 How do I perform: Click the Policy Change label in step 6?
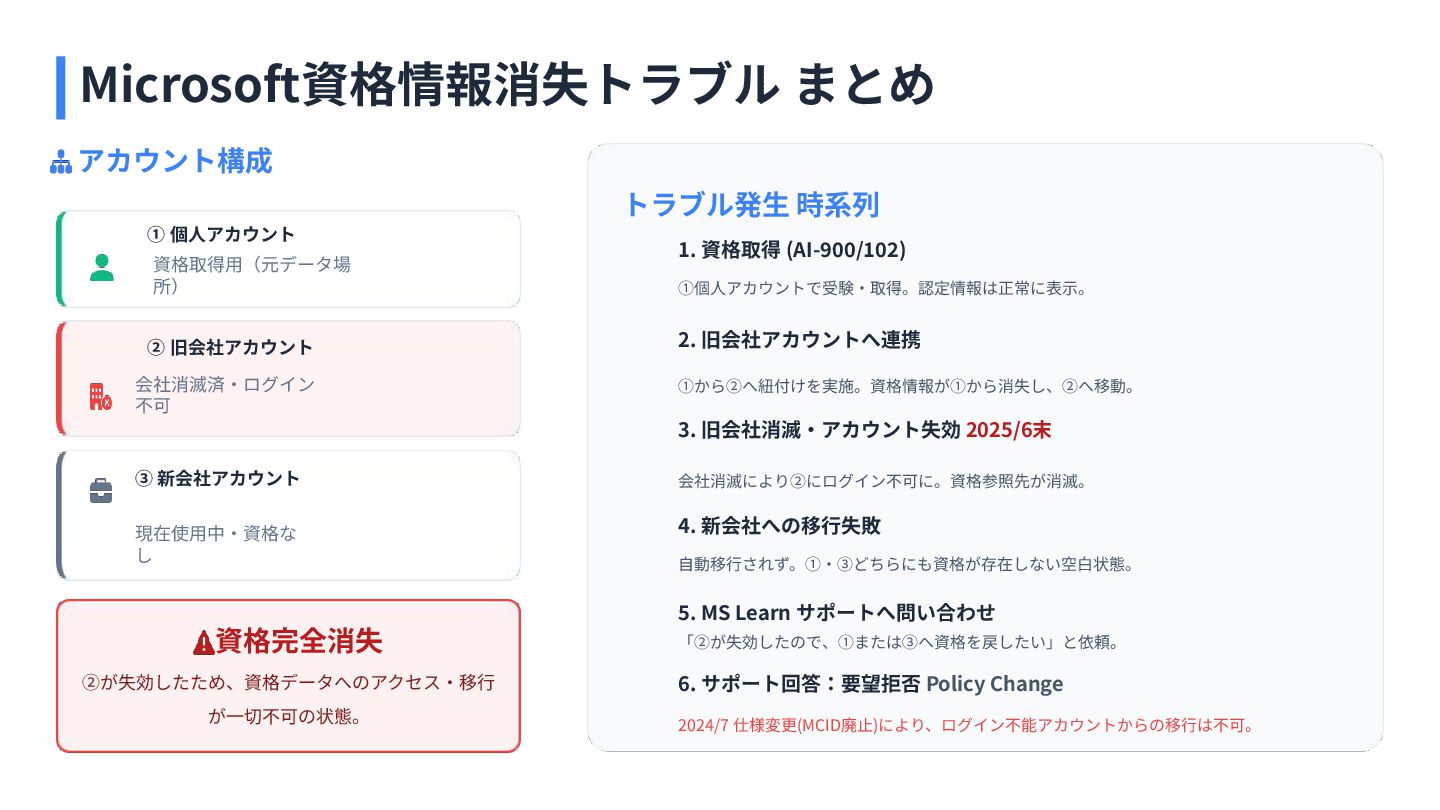[x=994, y=684]
